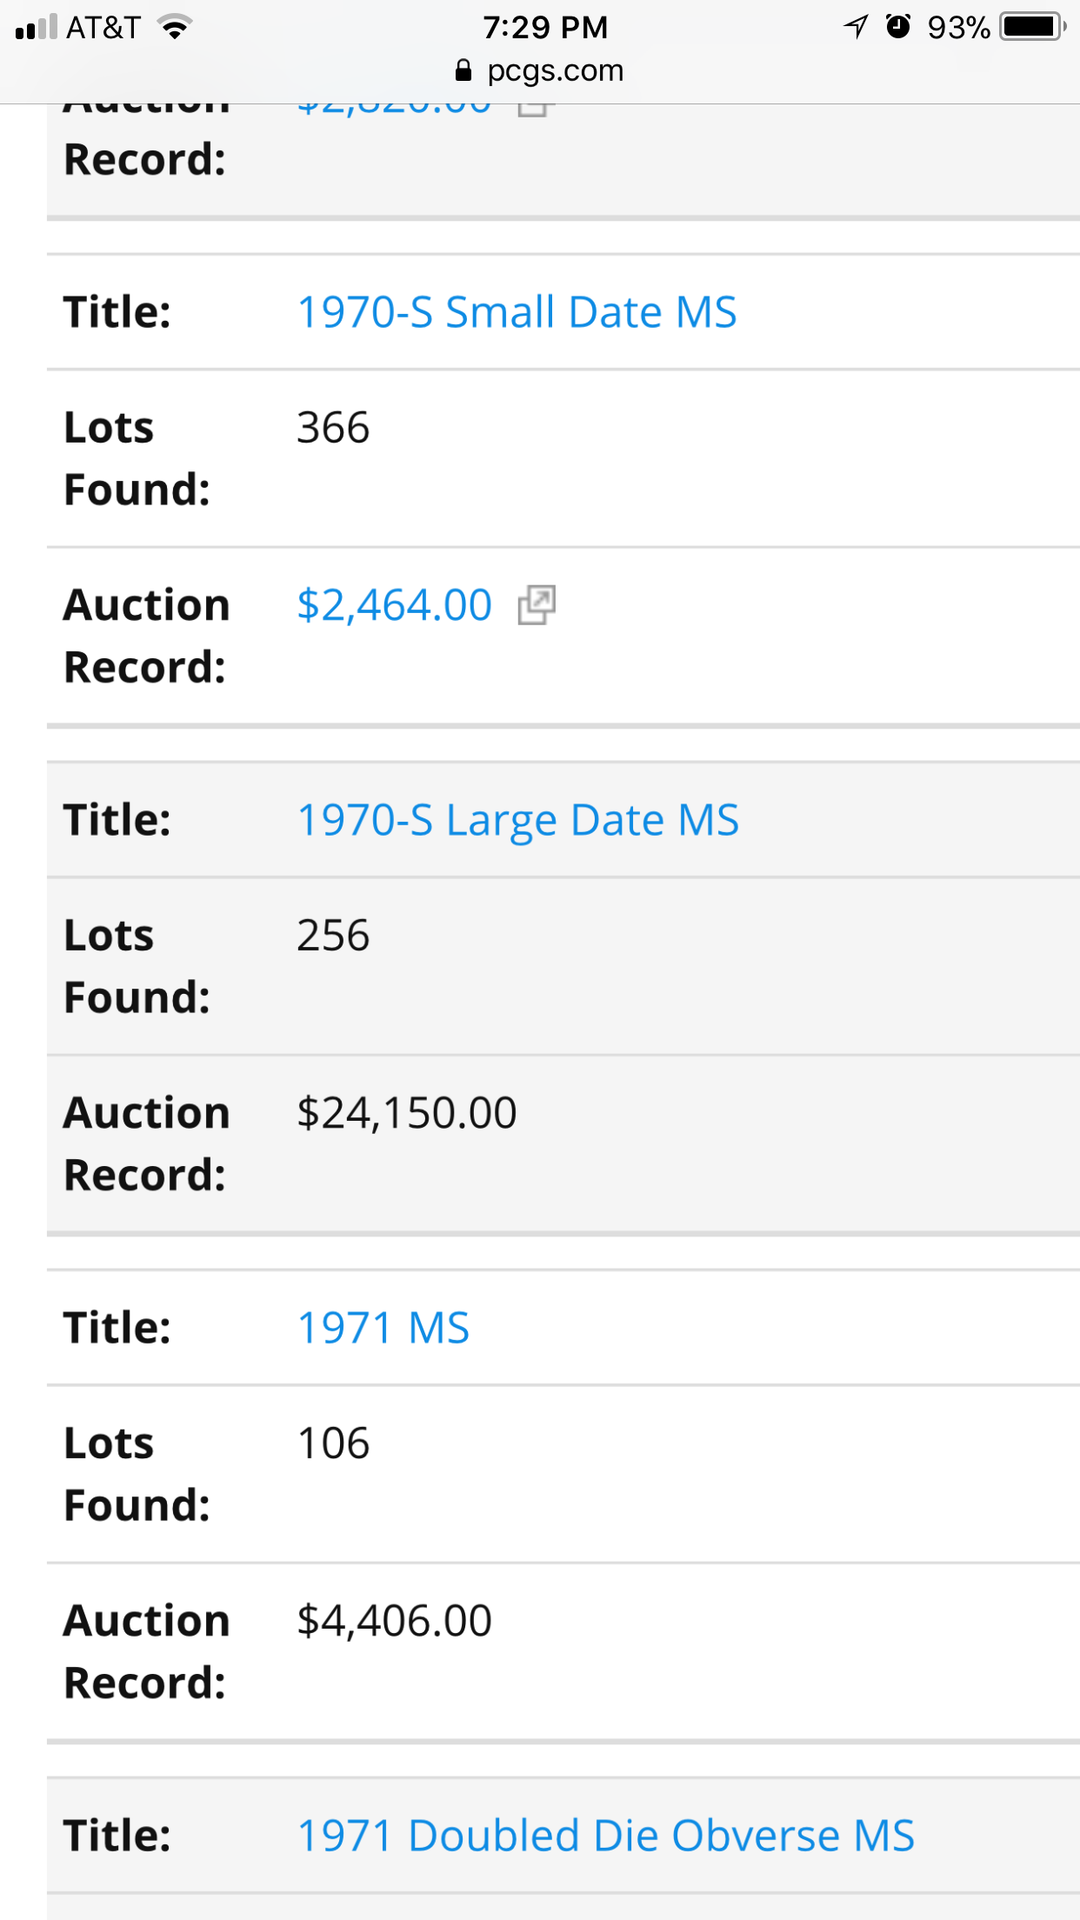The height and width of the screenshot is (1920, 1080).
Task: Tap the lock icon beside pcgs.com
Action: [x=463, y=70]
